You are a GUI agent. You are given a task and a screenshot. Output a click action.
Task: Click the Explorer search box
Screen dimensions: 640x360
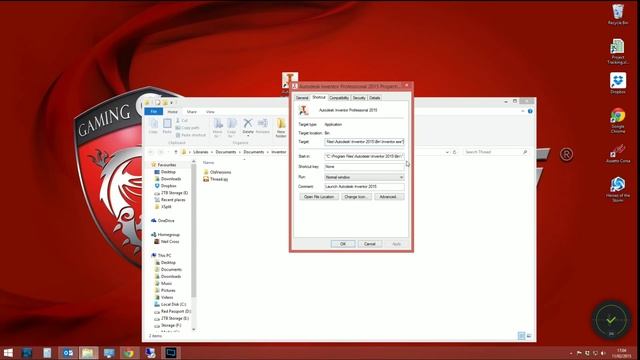[496, 152]
